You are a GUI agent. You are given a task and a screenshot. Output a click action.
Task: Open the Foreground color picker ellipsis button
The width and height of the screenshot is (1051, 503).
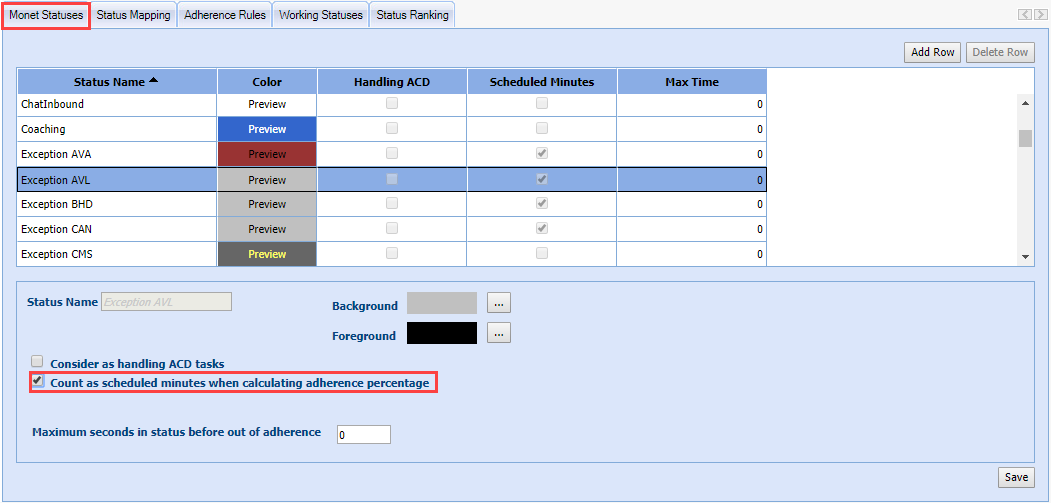tap(498, 333)
